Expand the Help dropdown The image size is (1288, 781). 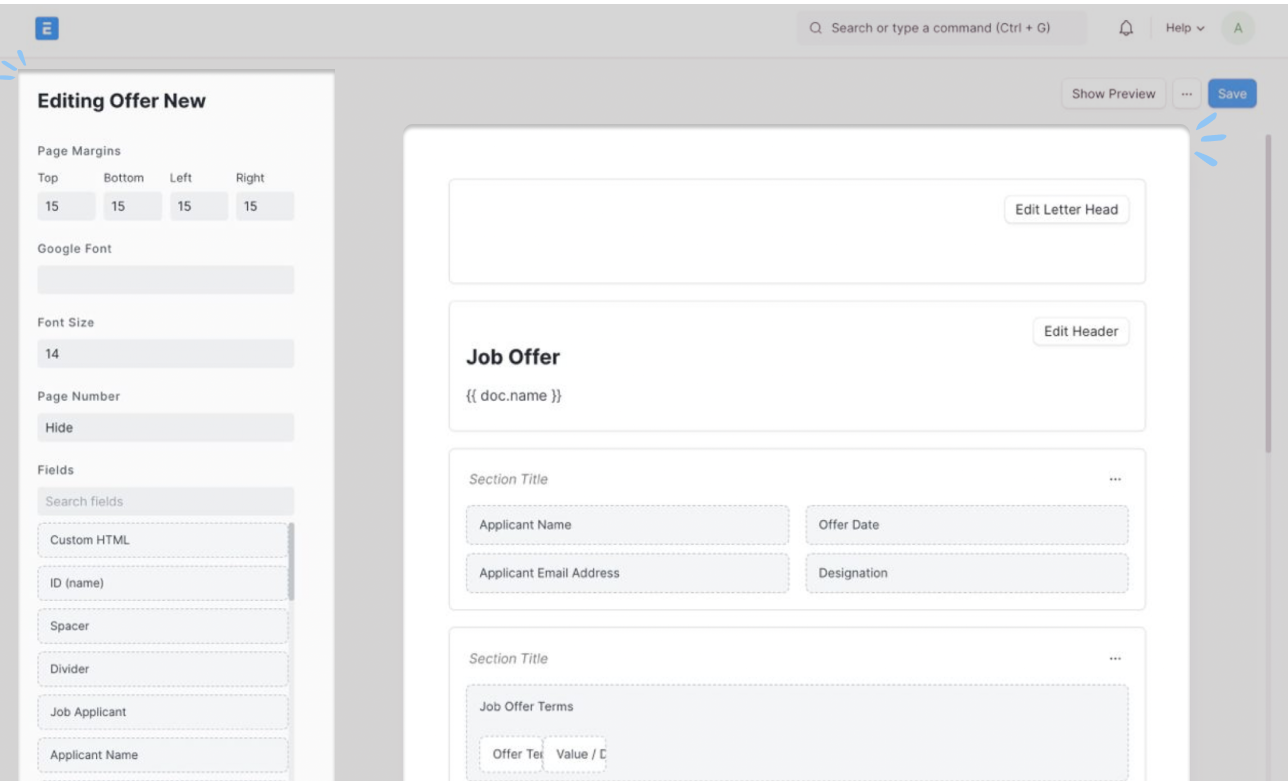(x=1179, y=28)
